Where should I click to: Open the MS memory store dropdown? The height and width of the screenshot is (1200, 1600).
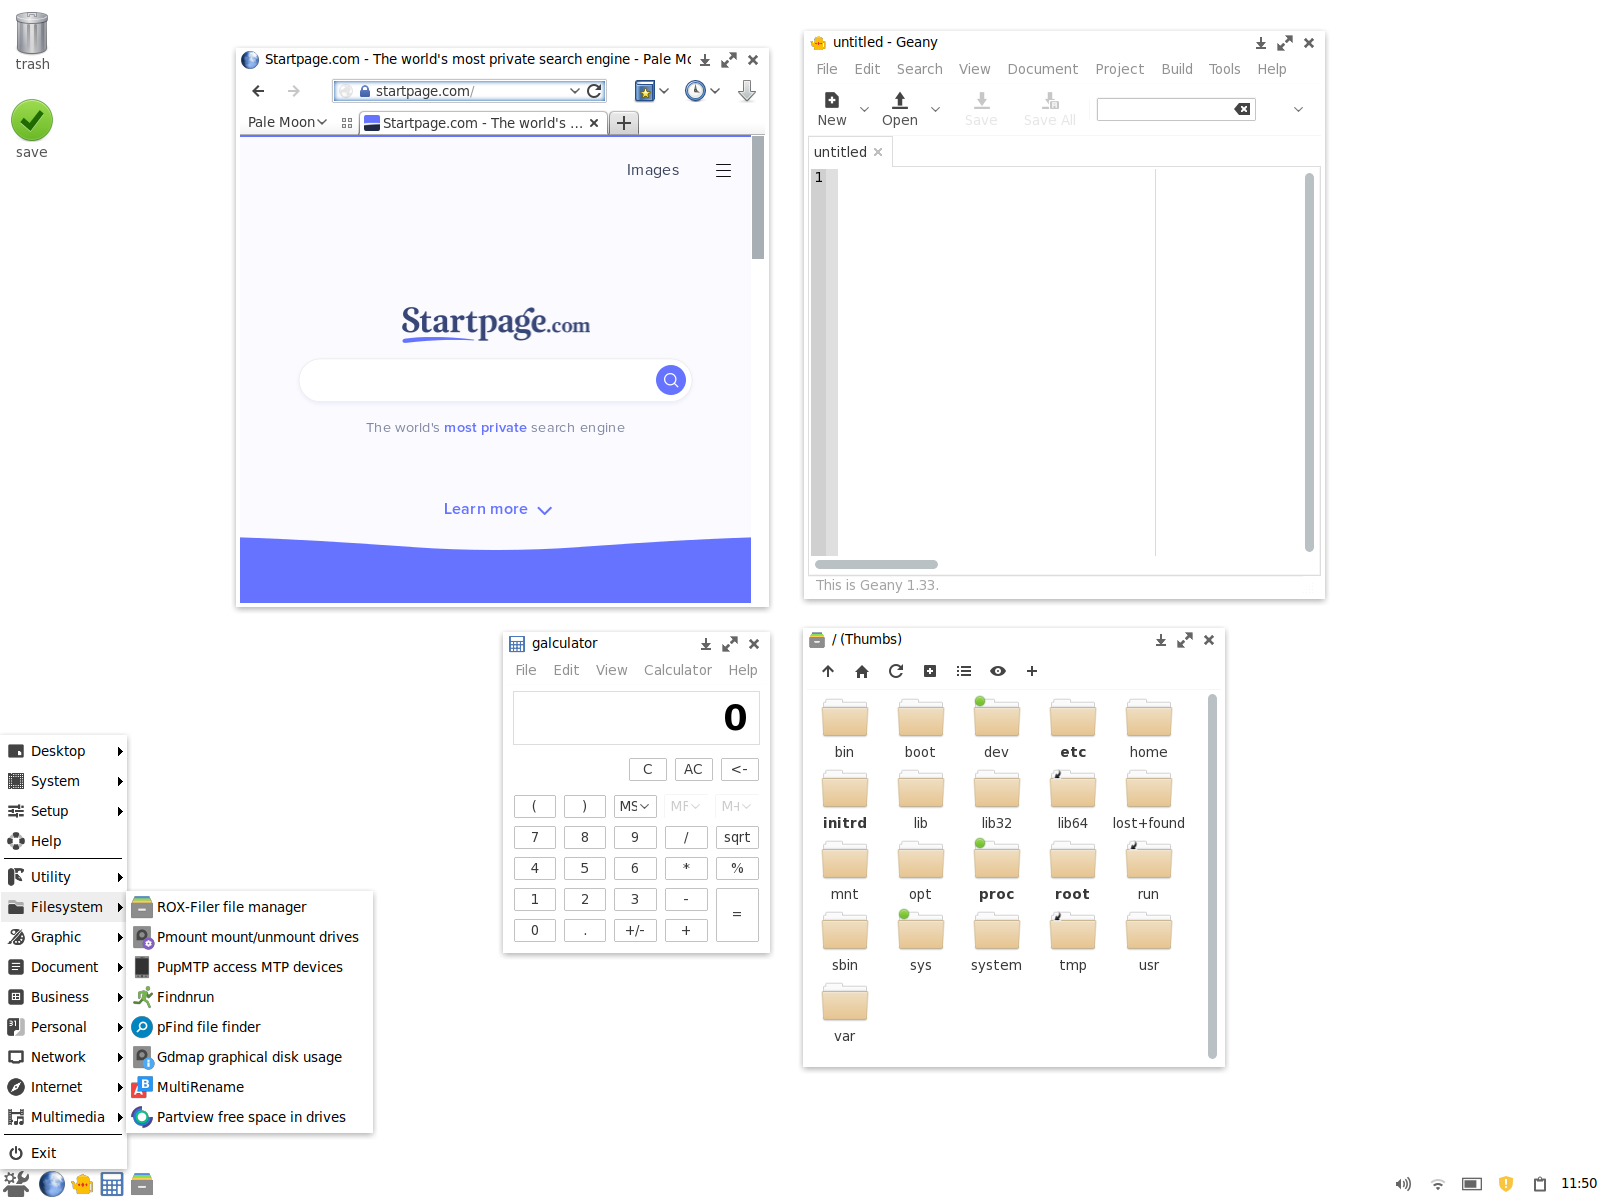coord(635,806)
